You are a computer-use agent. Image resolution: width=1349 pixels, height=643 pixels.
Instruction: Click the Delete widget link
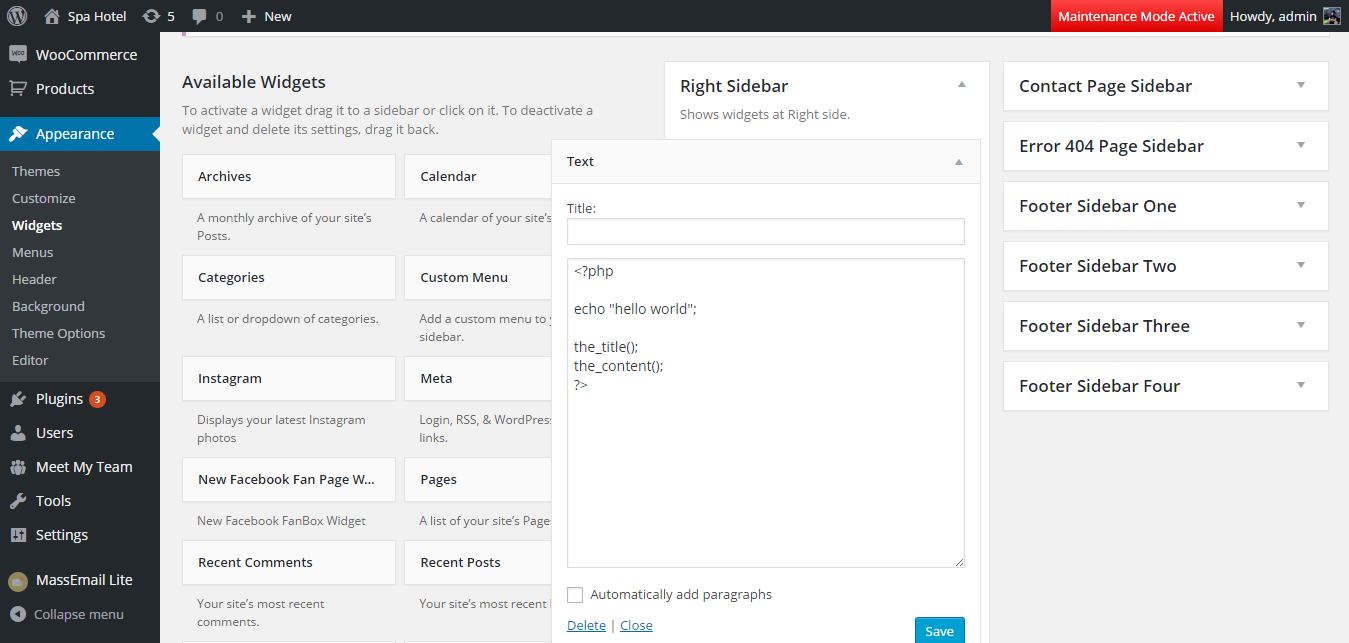click(x=586, y=625)
